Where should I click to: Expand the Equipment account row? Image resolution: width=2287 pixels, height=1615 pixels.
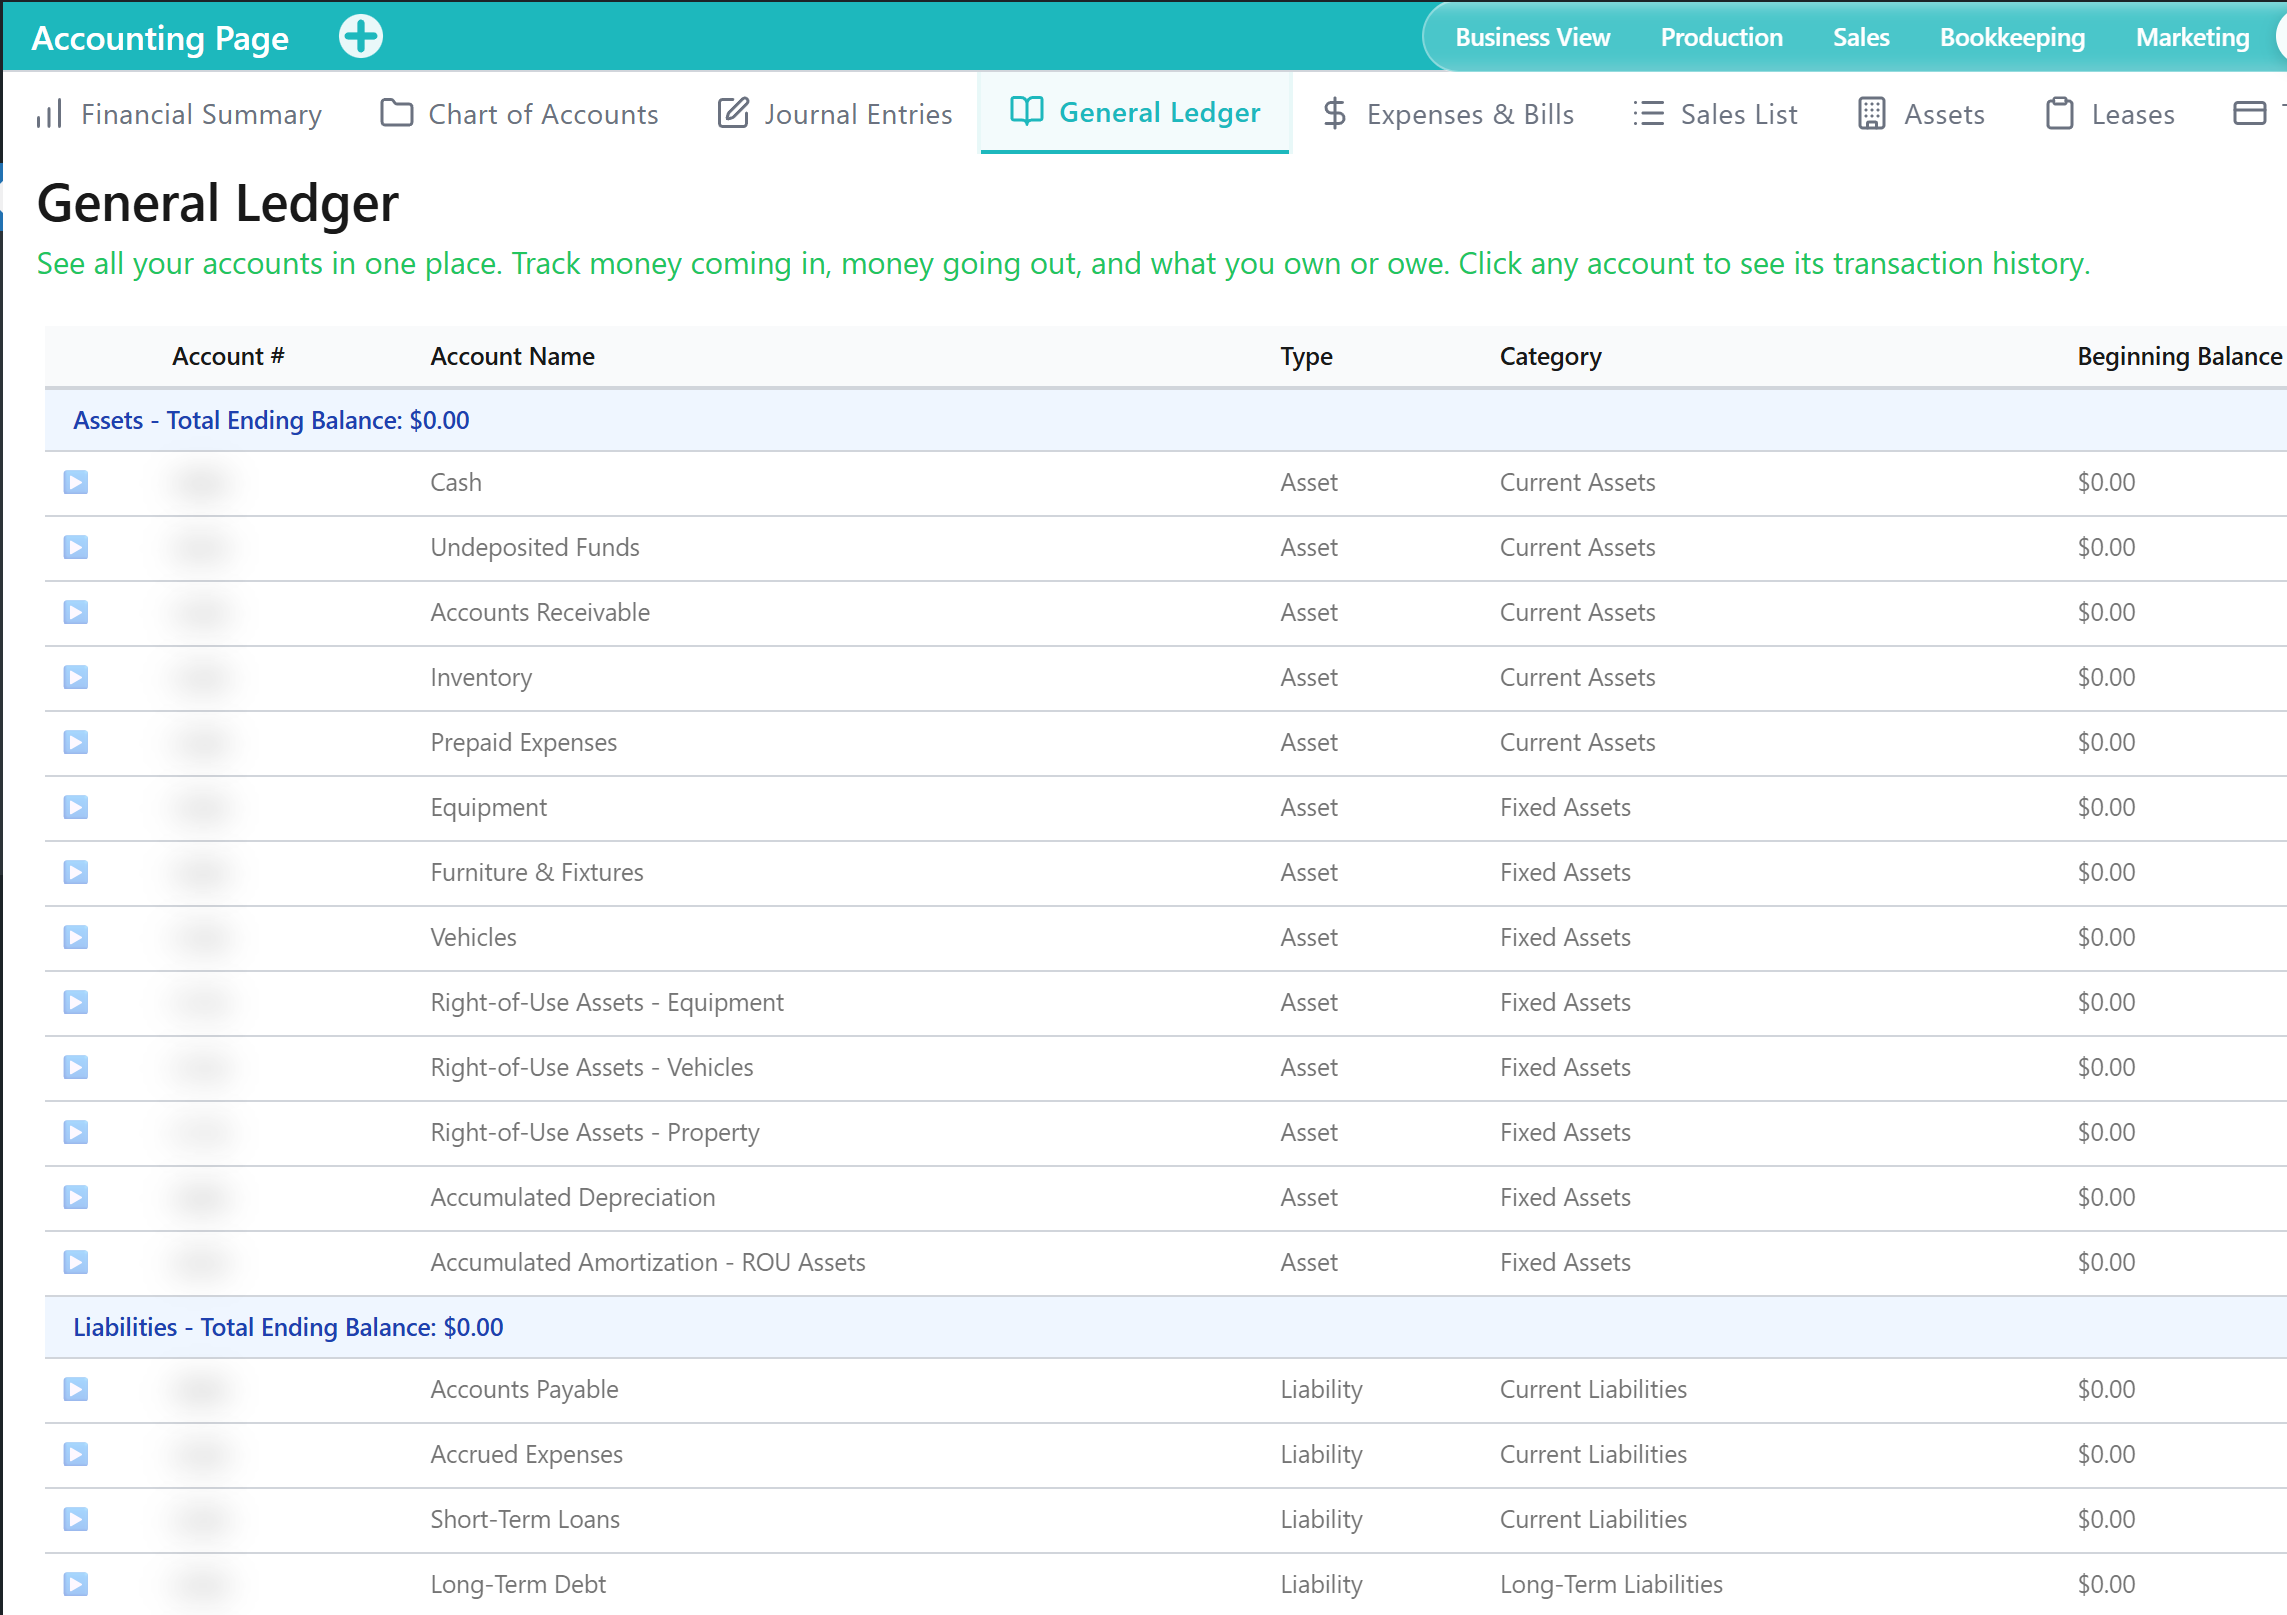(x=76, y=808)
